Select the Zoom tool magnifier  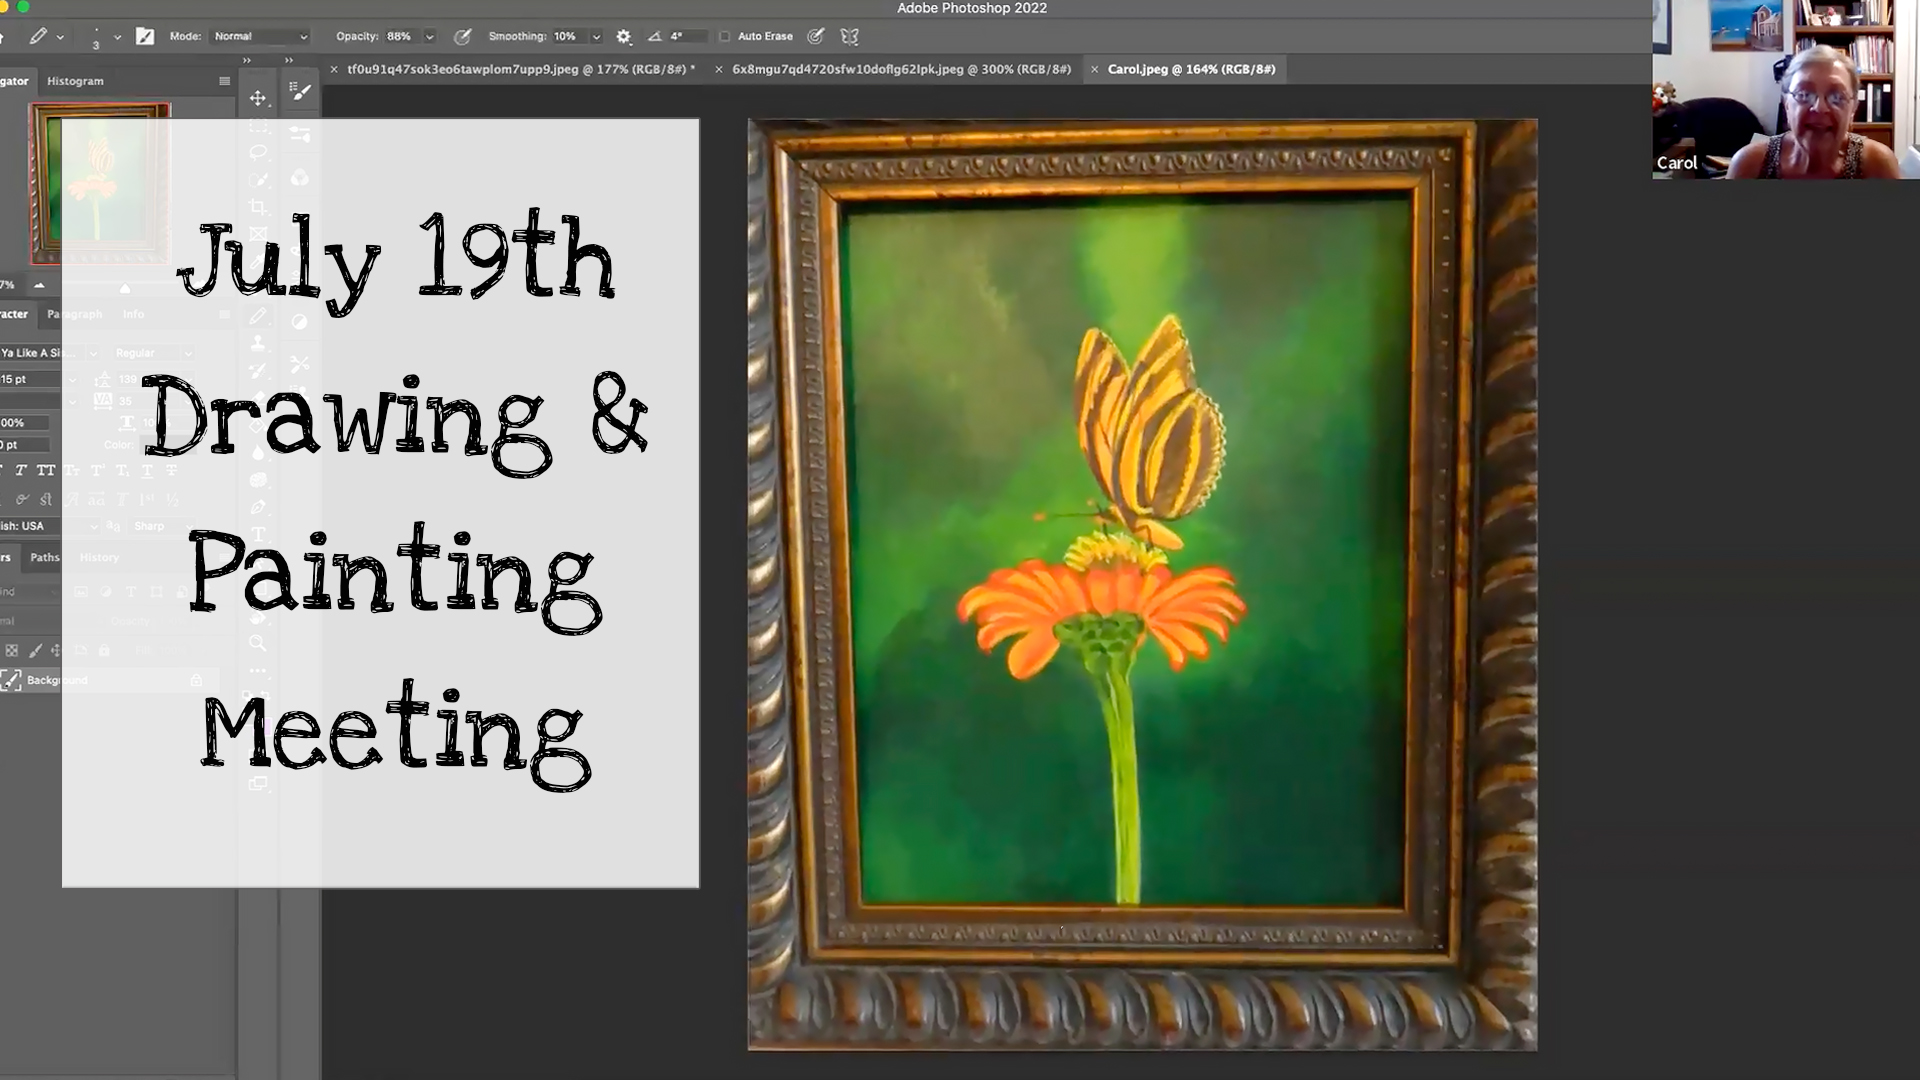pyautogui.click(x=258, y=643)
